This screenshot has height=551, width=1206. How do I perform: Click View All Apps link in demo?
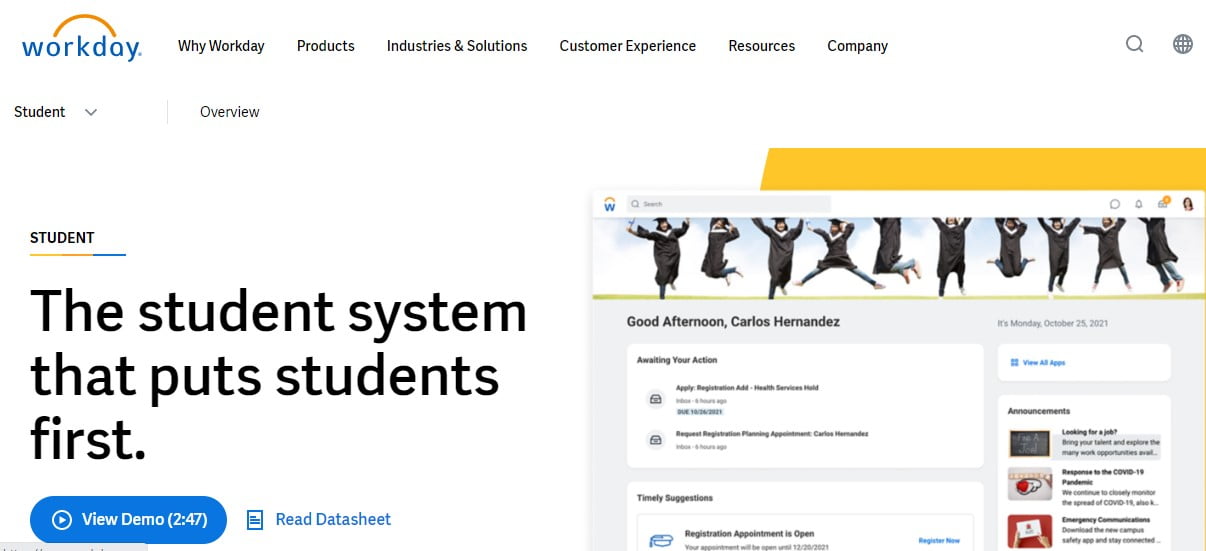[1044, 363]
